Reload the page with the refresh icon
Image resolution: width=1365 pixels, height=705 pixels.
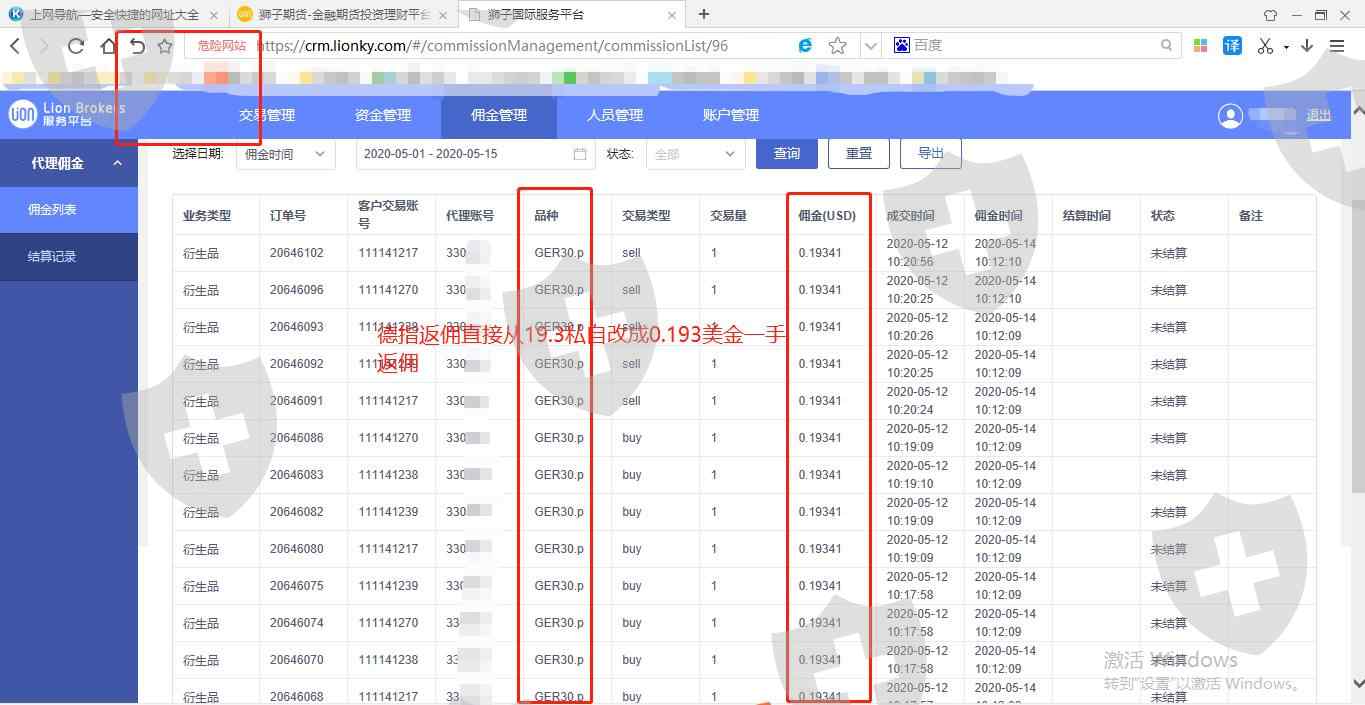coord(76,46)
